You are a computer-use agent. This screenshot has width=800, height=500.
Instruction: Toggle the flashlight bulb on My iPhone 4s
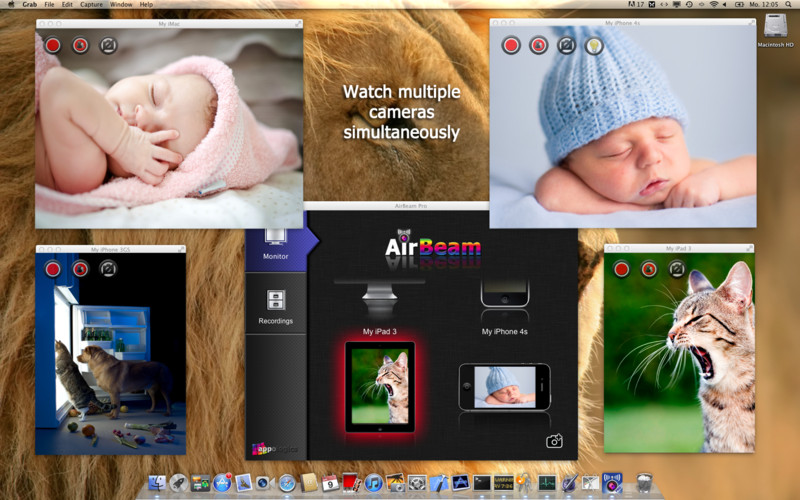pyautogui.click(x=594, y=45)
